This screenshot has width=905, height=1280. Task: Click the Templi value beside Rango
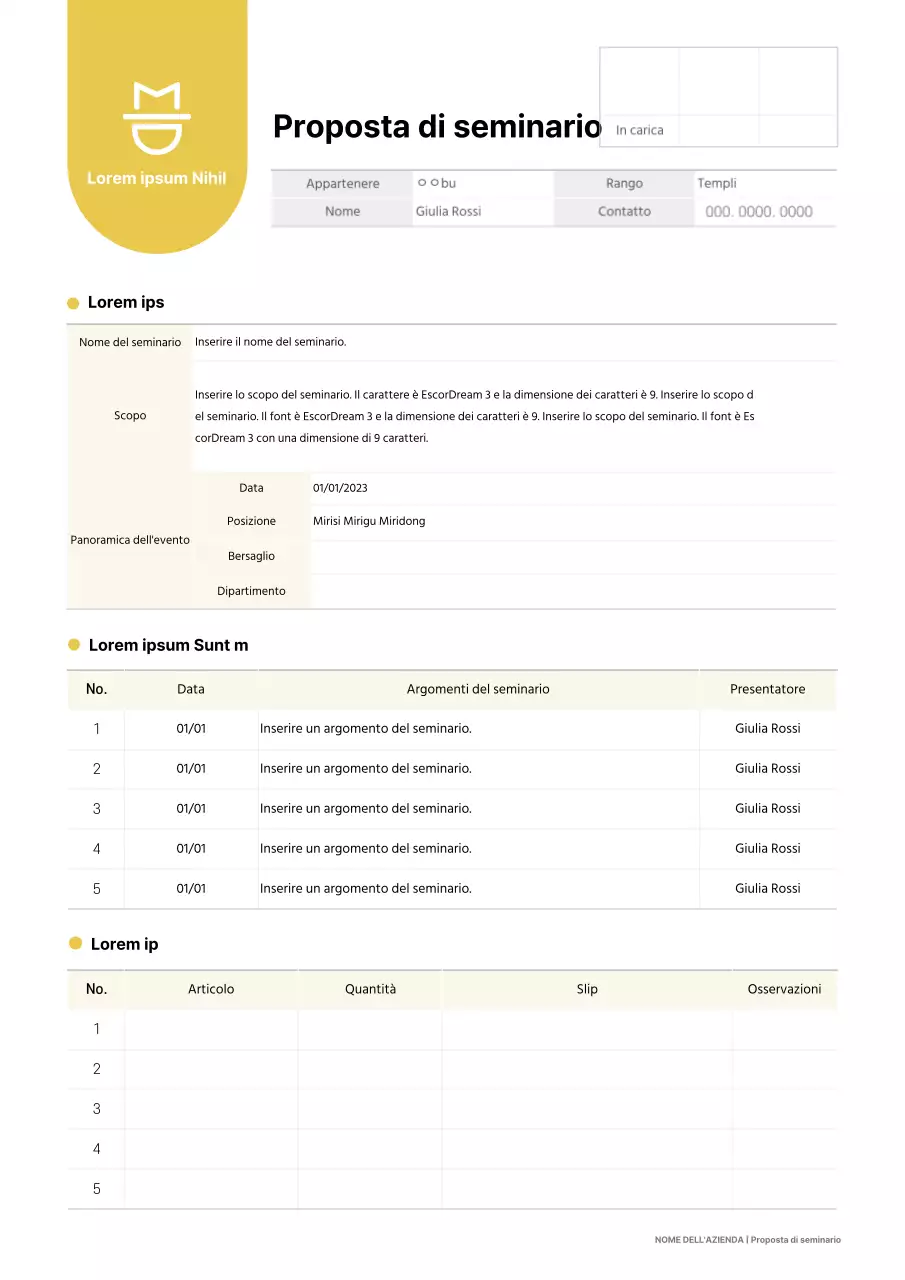coord(716,183)
